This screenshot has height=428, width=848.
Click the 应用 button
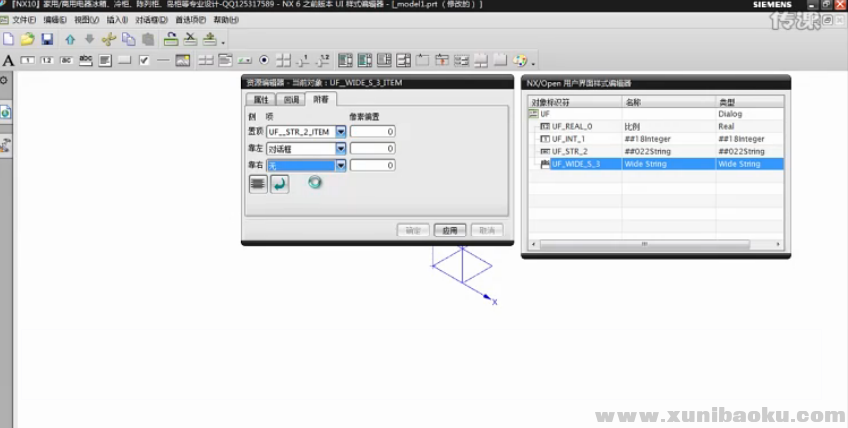[450, 230]
